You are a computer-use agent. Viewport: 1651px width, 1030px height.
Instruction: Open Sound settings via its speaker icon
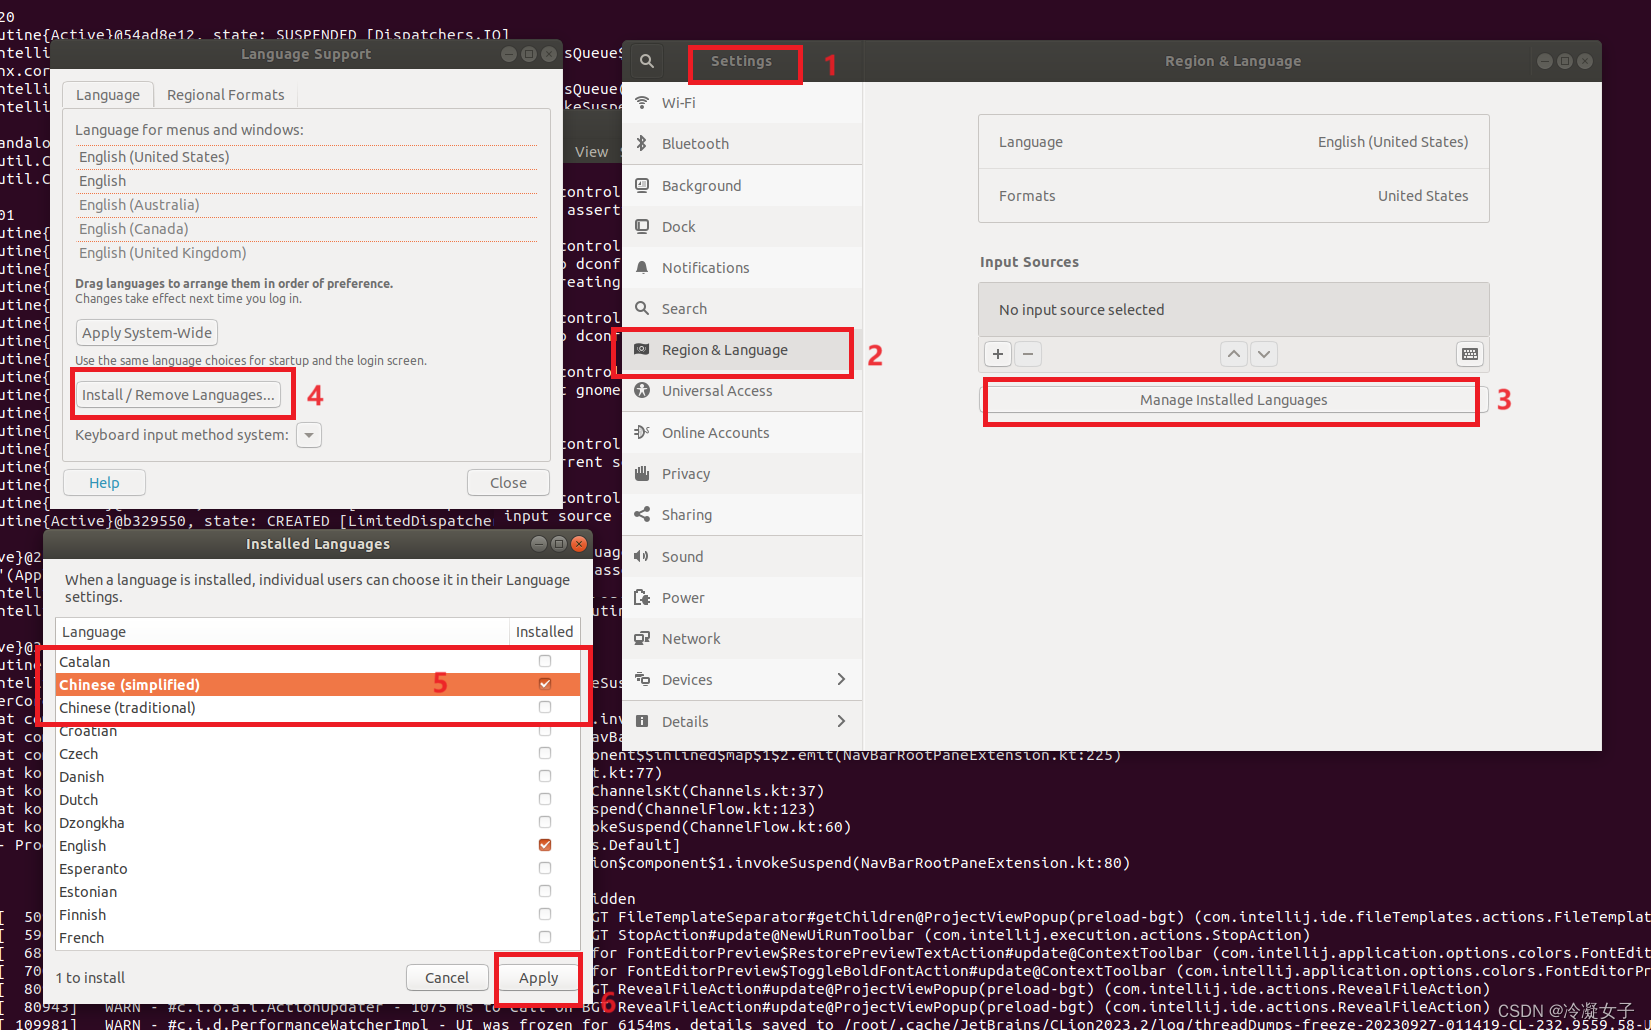pos(642,556)
